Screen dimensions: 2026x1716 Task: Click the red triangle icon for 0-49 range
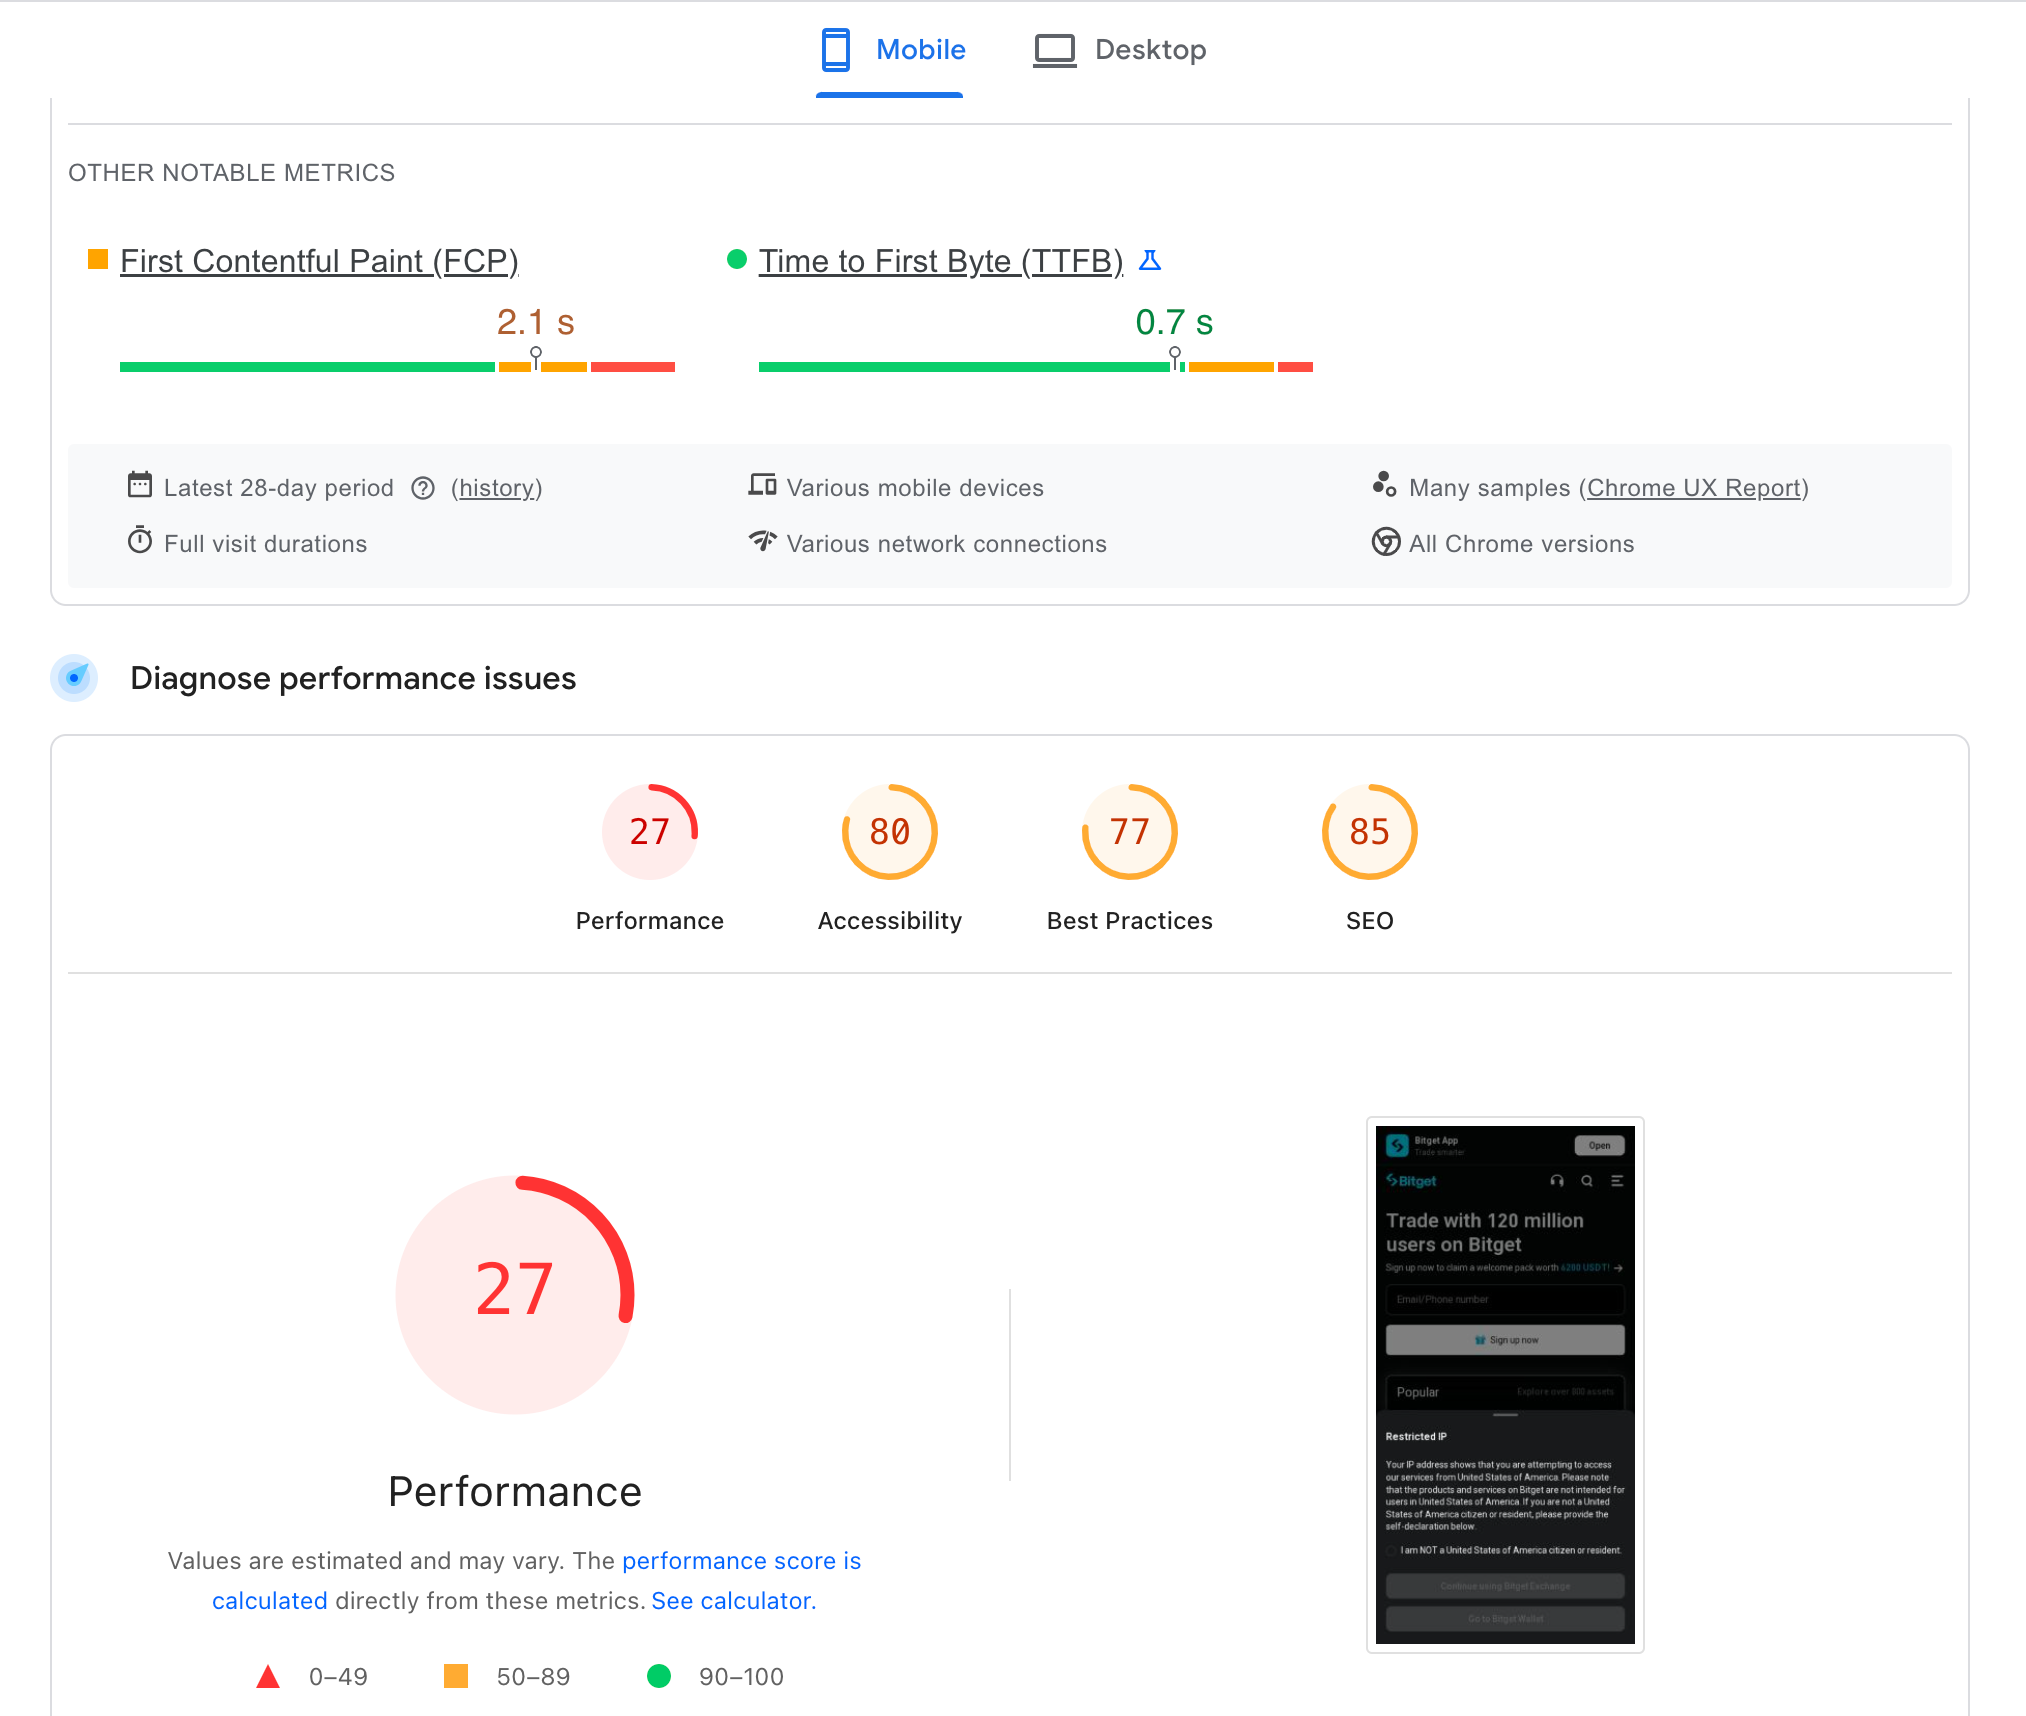(268, 1677)
